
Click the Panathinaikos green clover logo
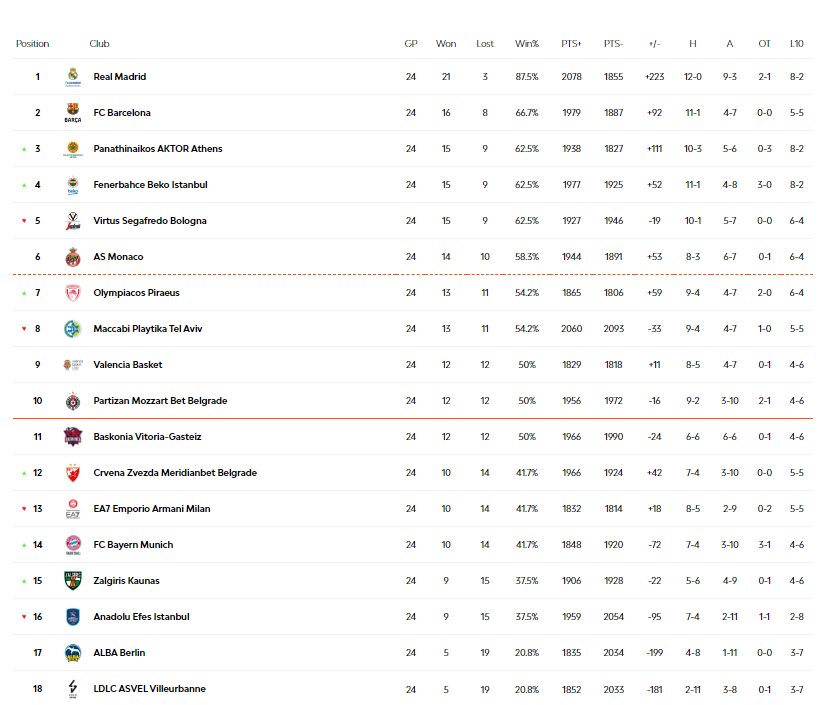73,149
